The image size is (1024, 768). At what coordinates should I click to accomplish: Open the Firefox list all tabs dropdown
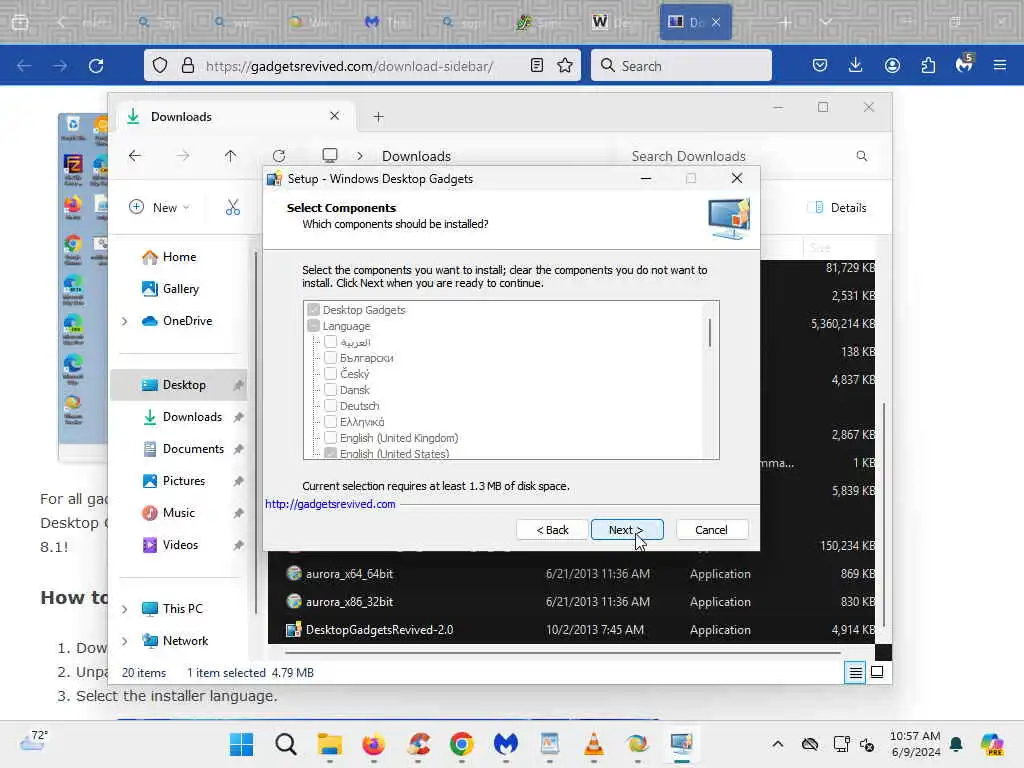[x=826, y=22]
